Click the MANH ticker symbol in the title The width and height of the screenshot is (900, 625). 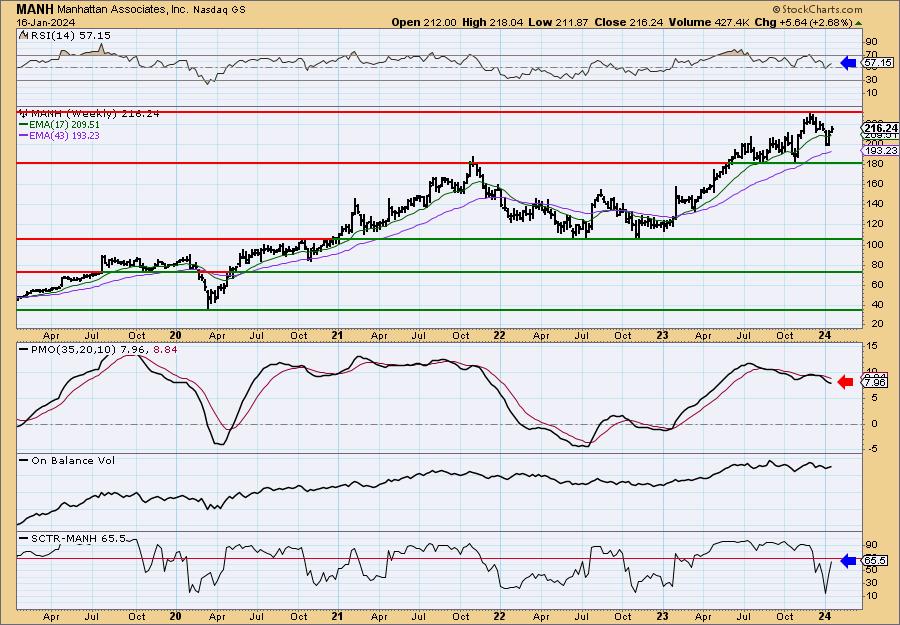tap(35, 9)
